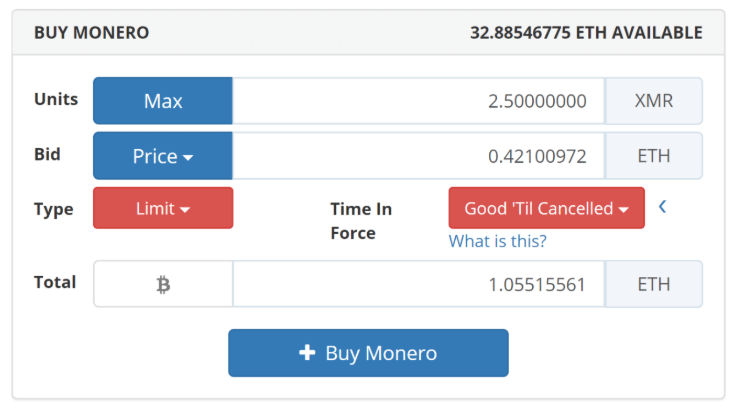Collapse Time In Force using the blue chevron

(663, 206)
